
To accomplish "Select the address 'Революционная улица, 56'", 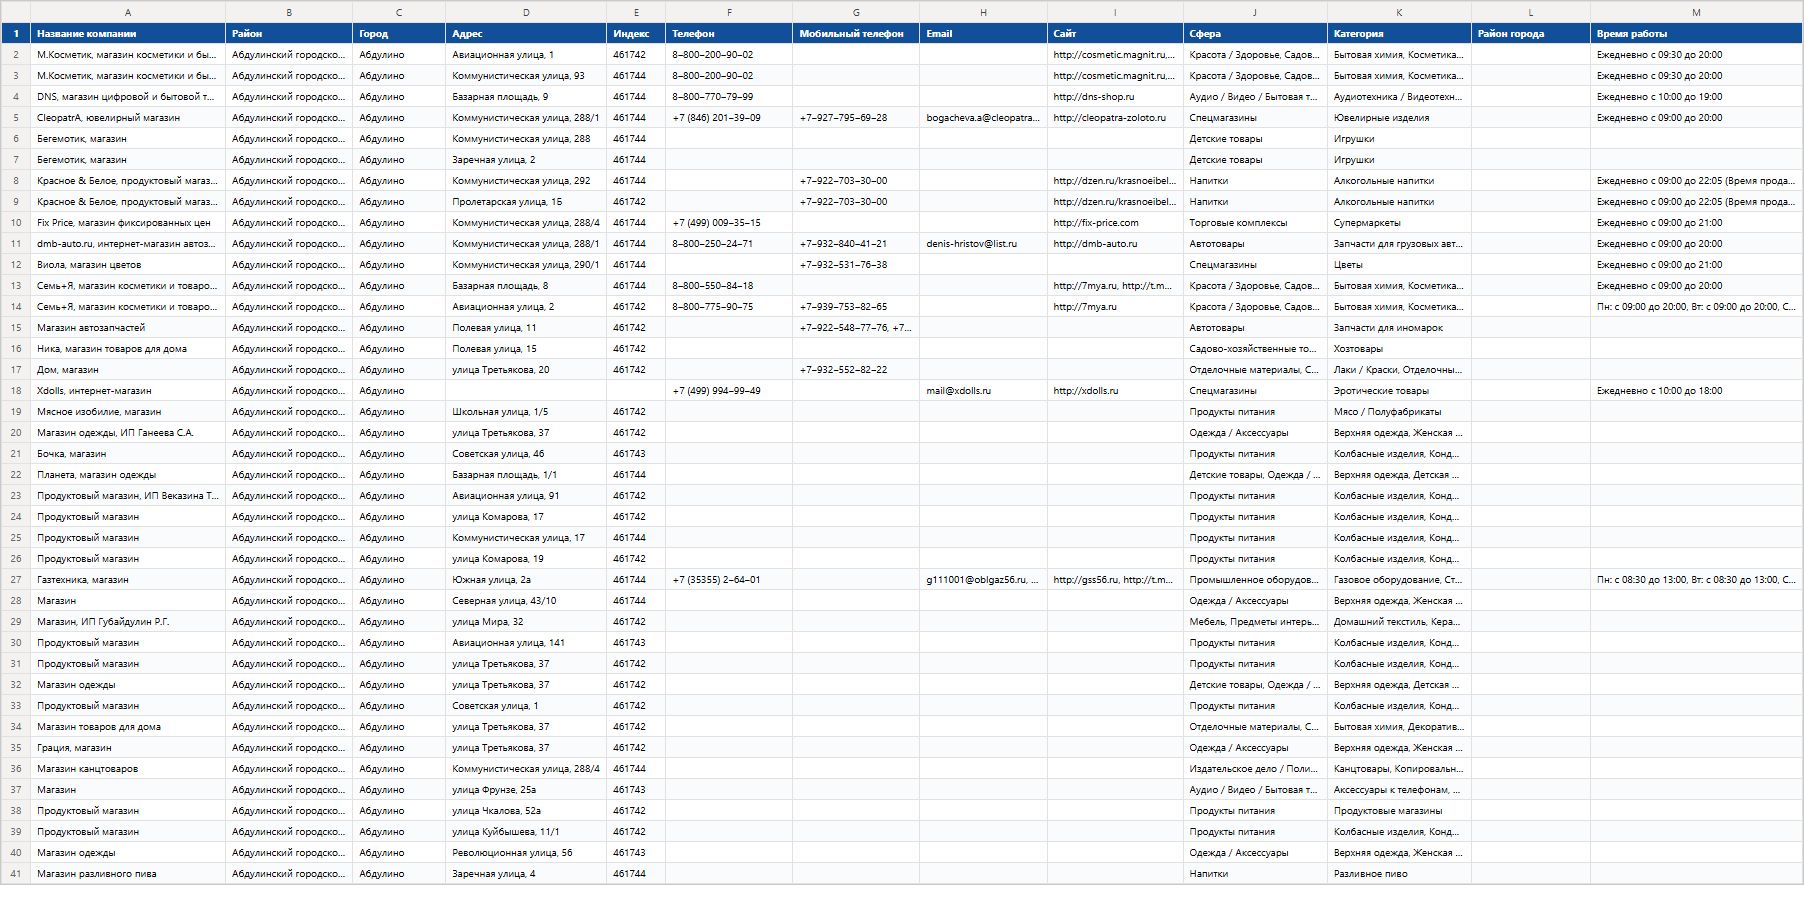I will [526, 852].
